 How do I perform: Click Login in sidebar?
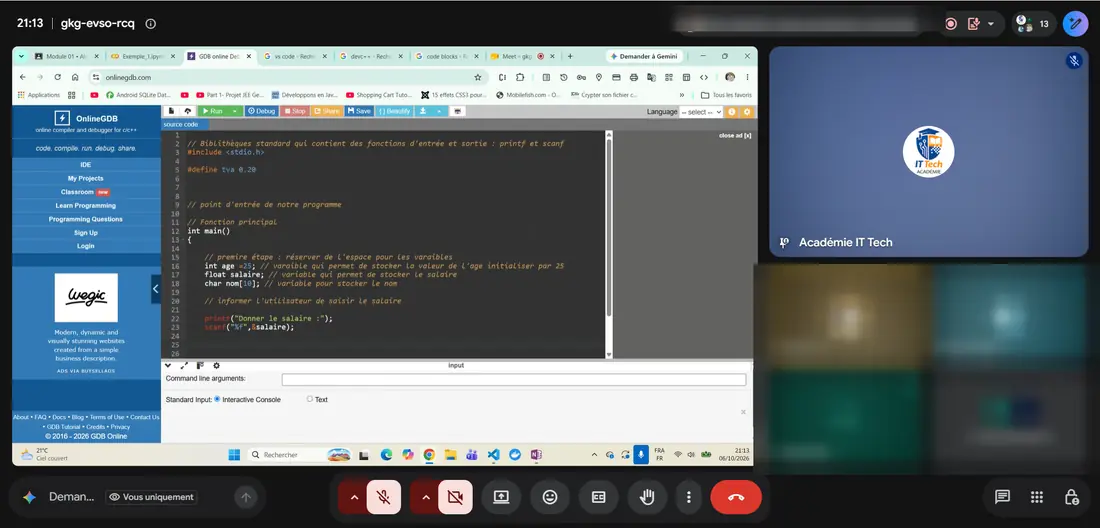[86, 246]
